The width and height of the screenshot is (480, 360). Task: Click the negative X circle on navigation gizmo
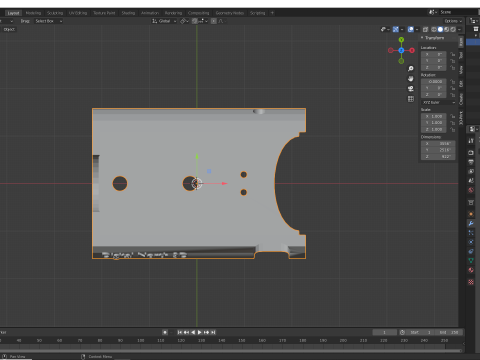click(391, 50)
